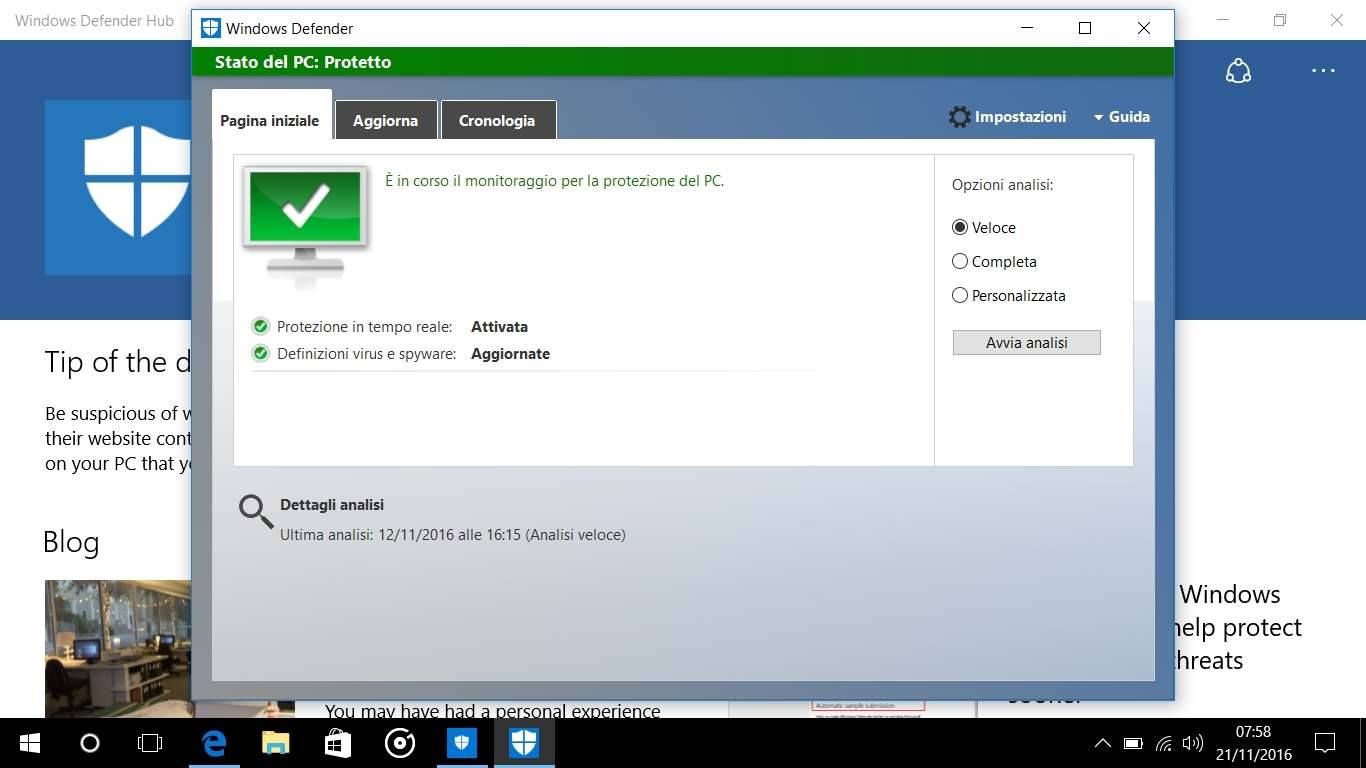Open the Action Center notification icon
The width and height of the screenshot is (1366, 768).
[x=1325, y=743]
